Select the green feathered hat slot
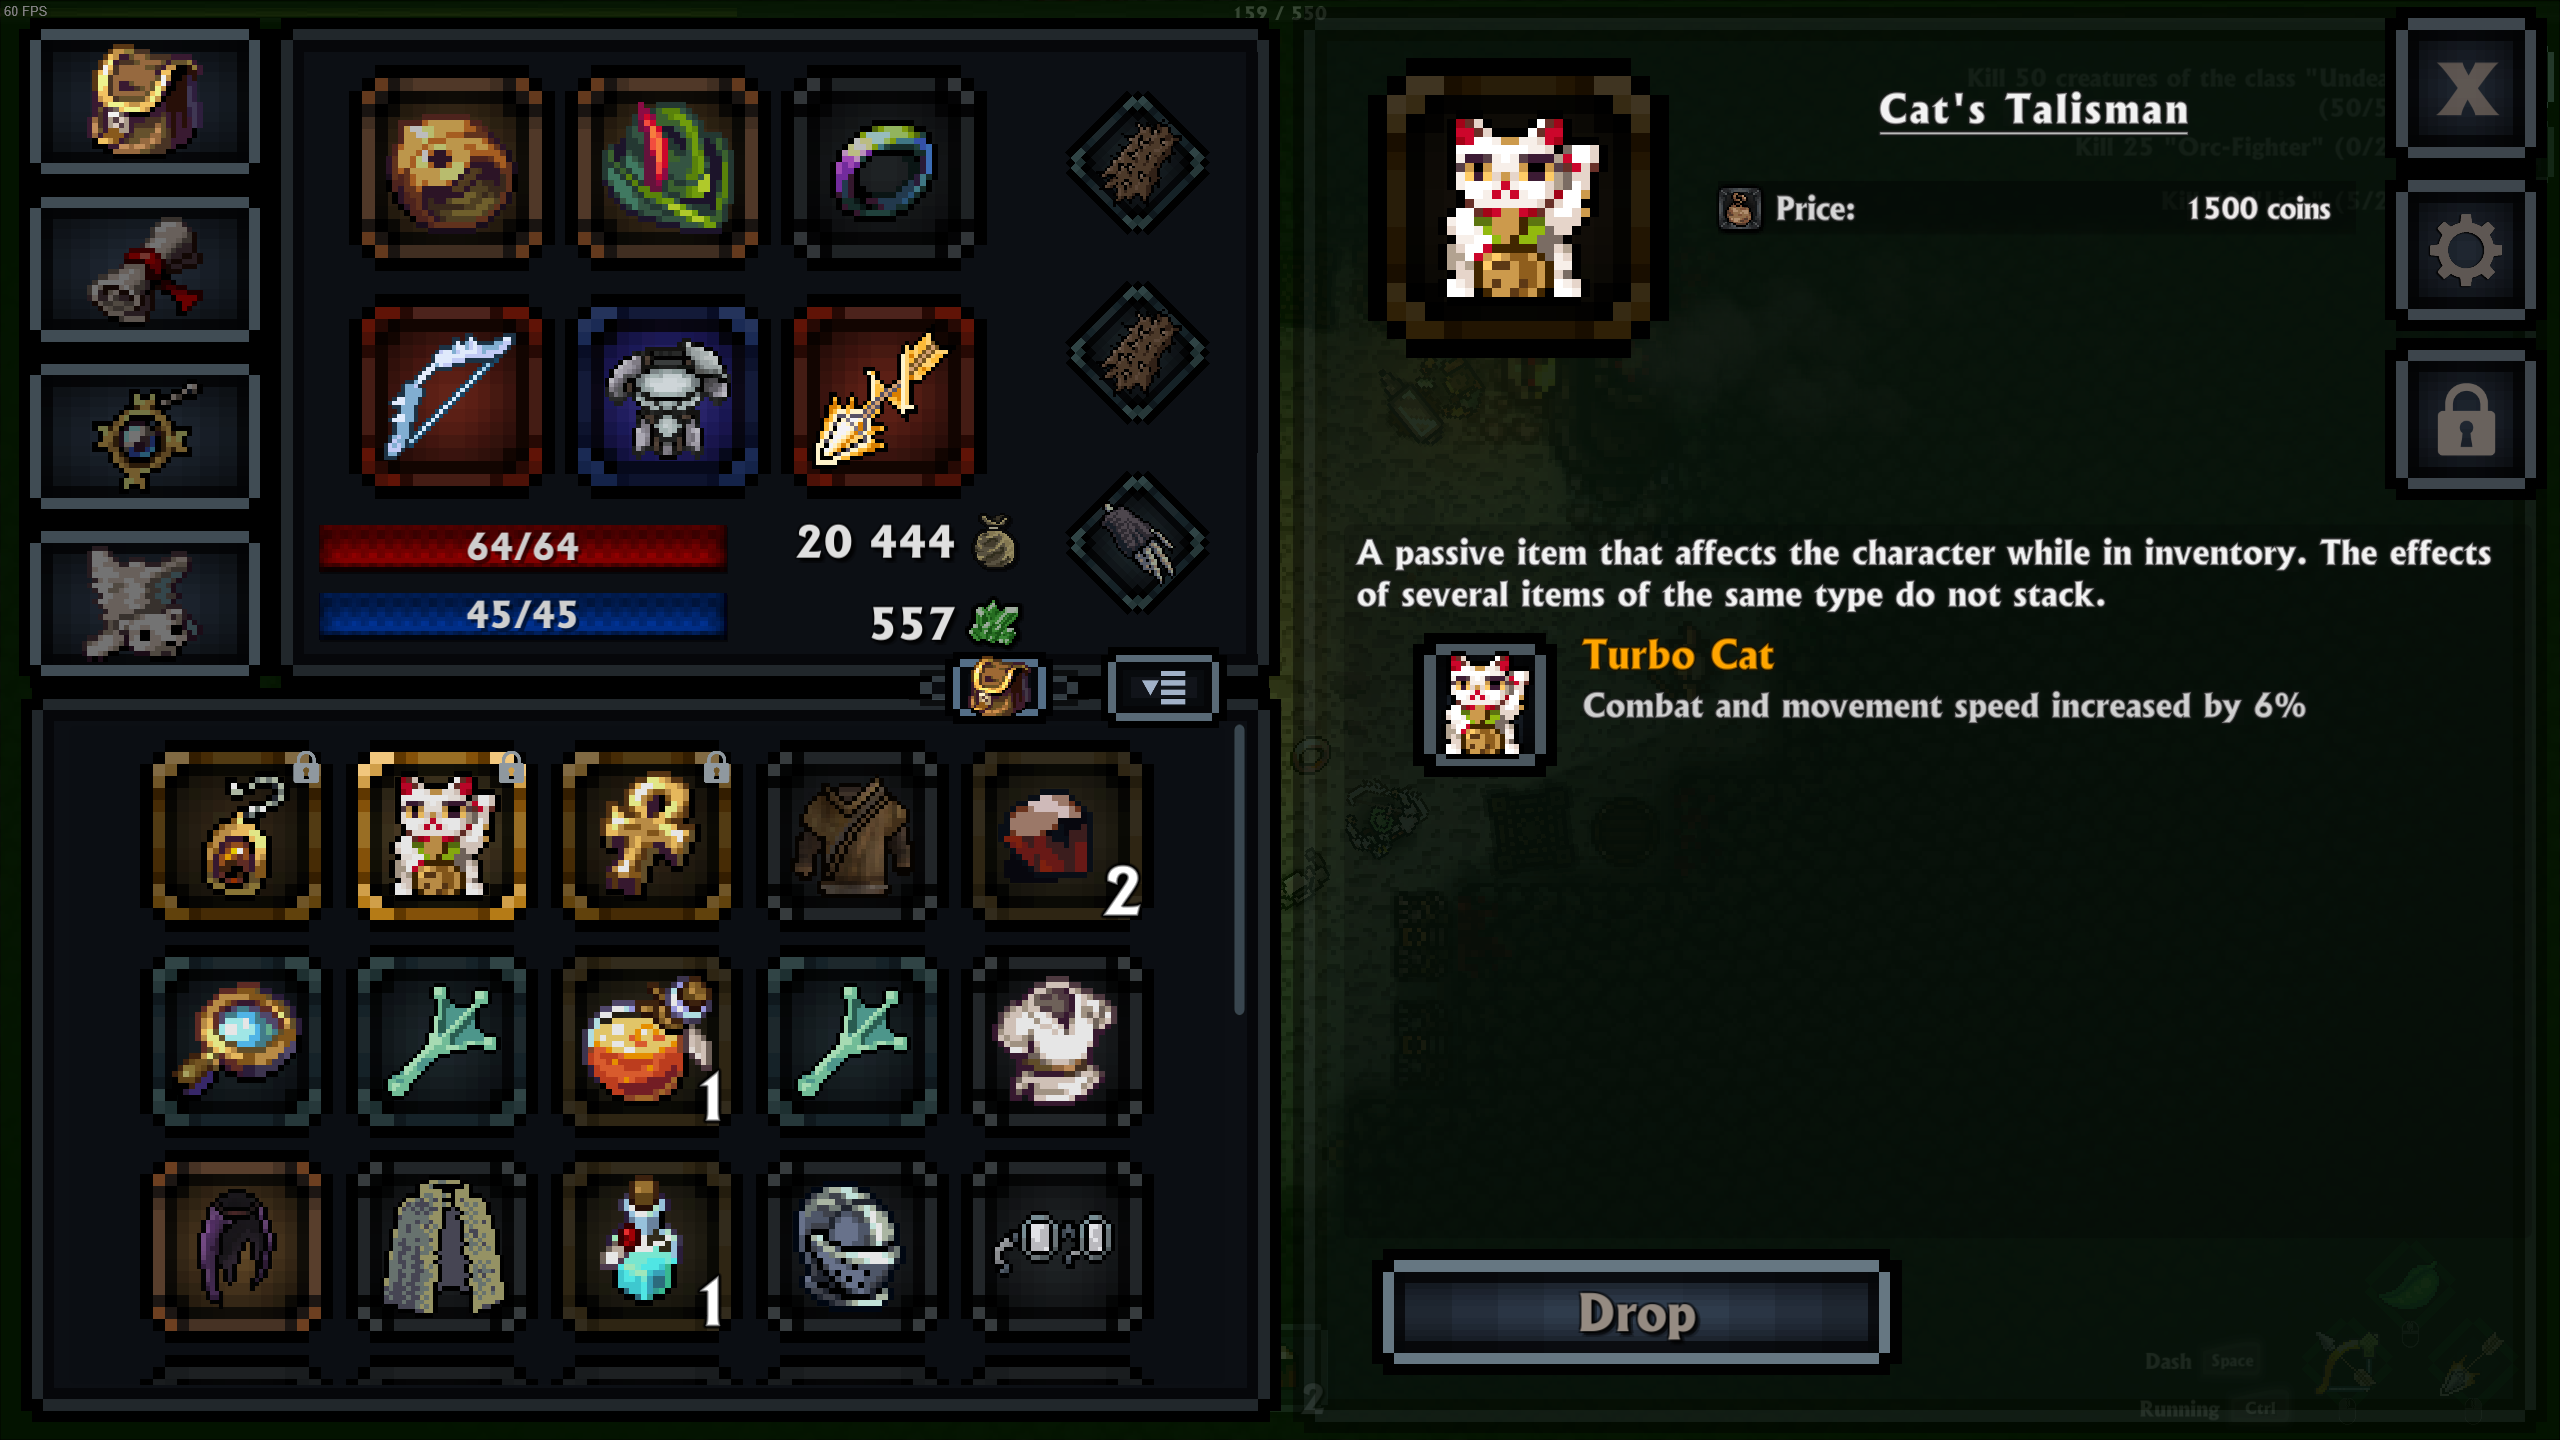2560x1440 pixels. 667,167
